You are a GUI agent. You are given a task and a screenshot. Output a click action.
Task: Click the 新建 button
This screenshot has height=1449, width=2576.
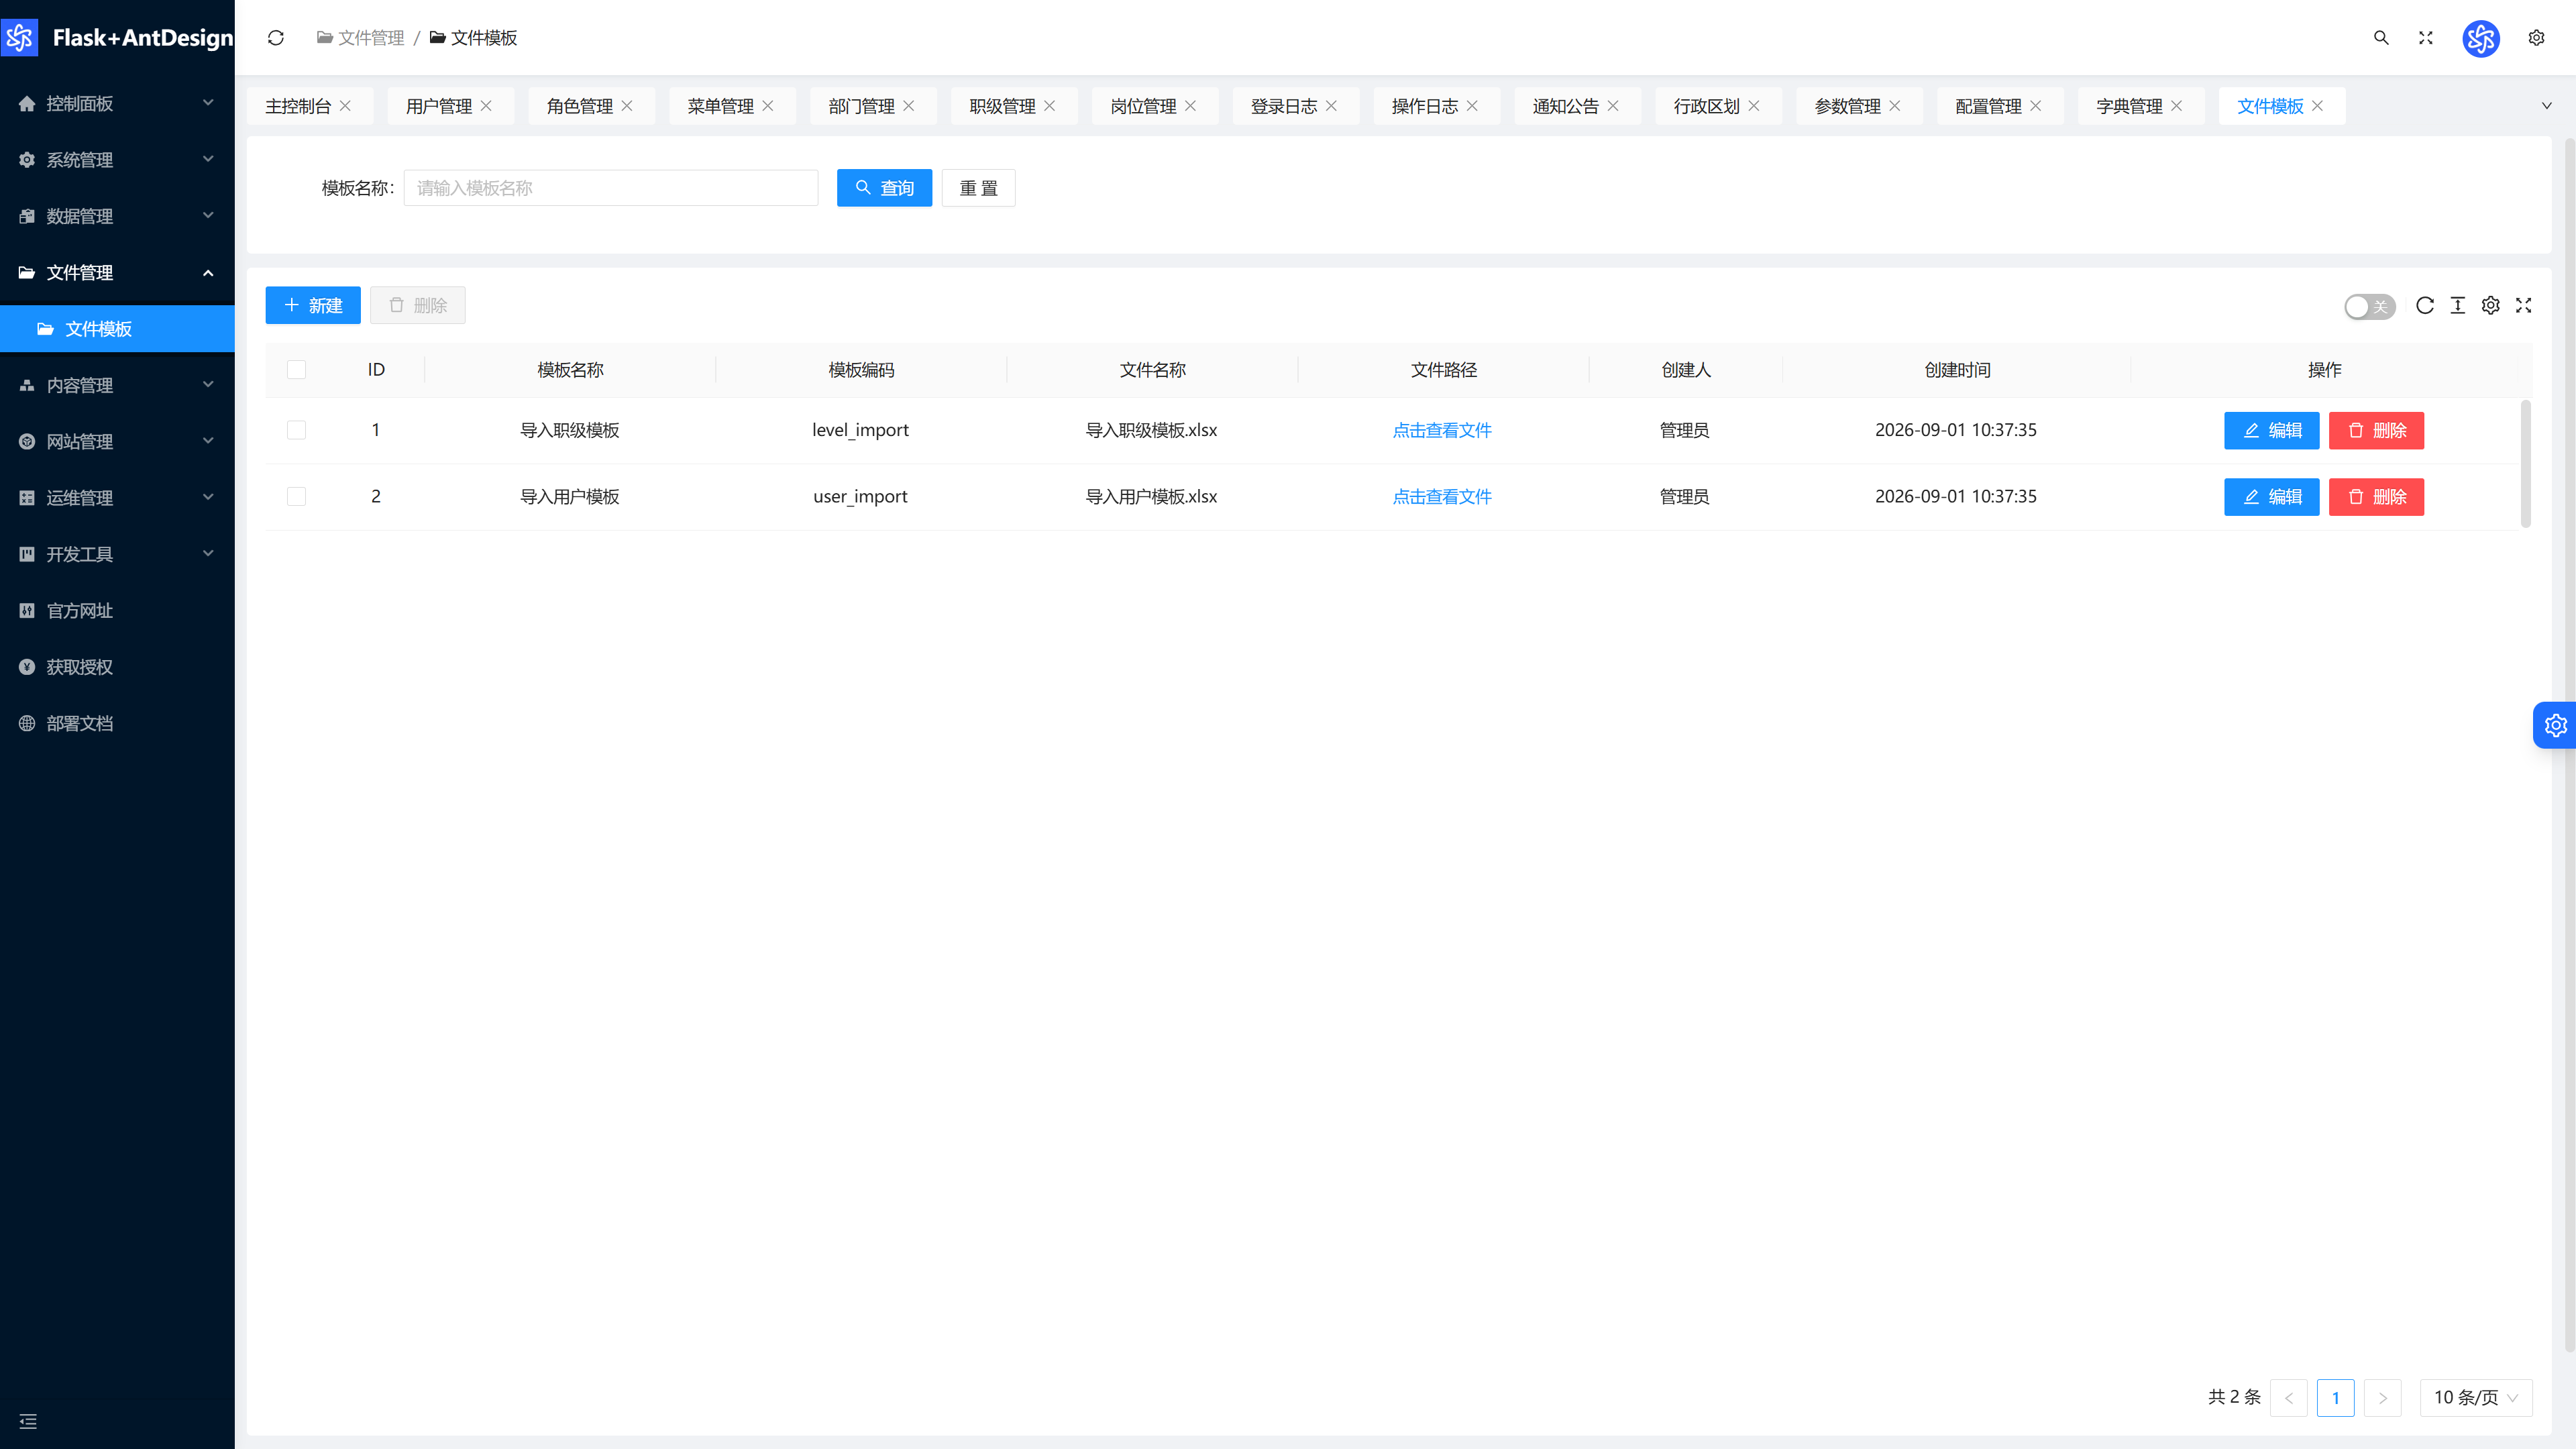313,305
